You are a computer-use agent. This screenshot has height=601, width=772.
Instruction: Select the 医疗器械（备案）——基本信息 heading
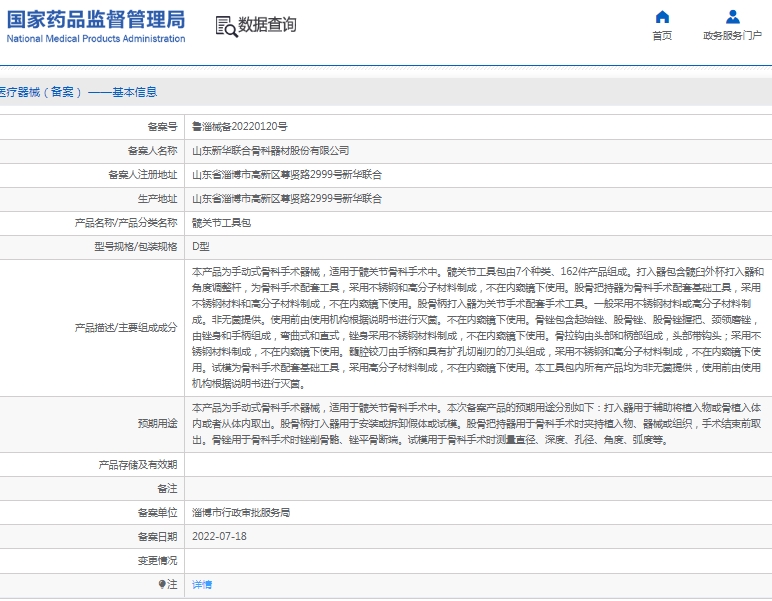click(78, 92)
